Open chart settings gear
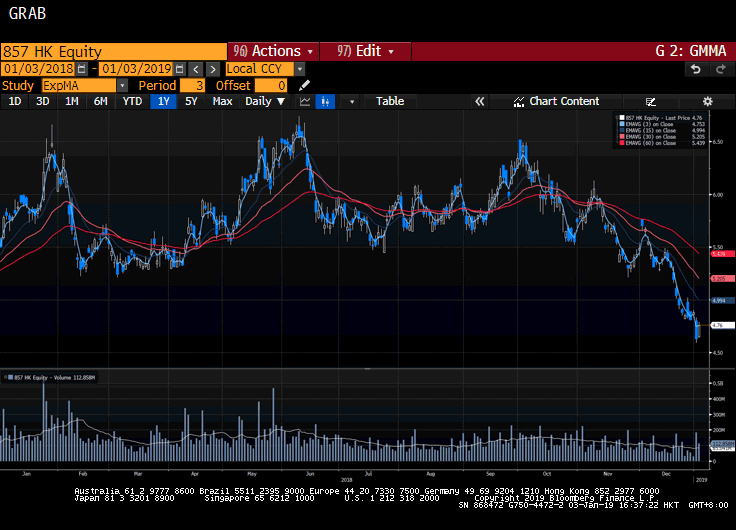This screenshot has width=736, height=530. [707, 101]
